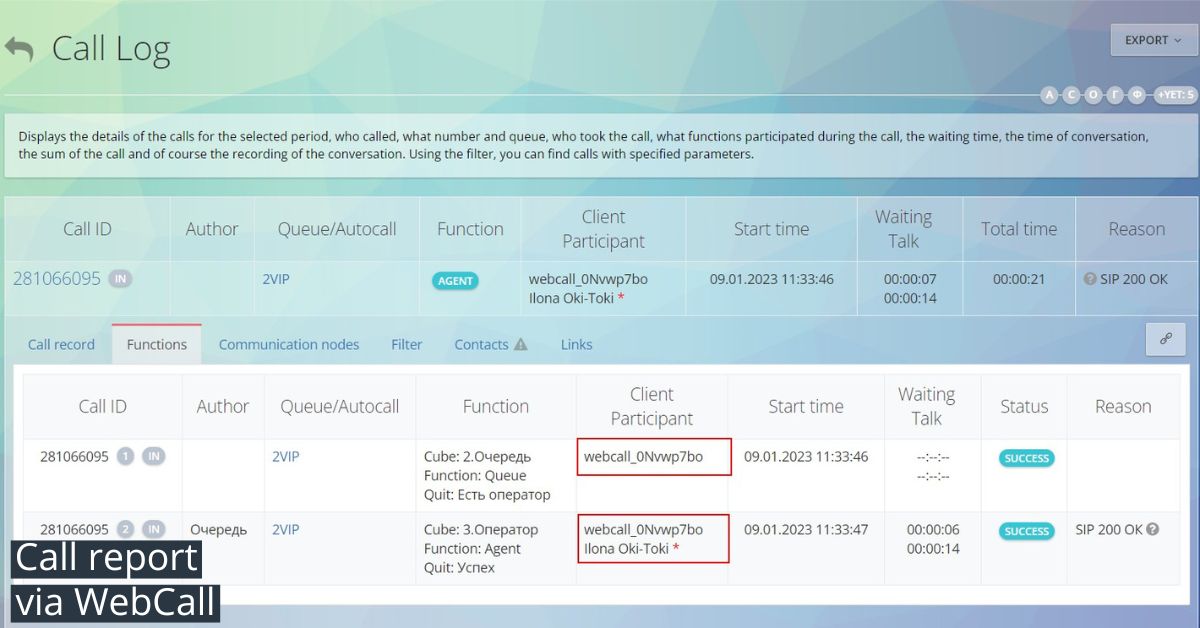Click the 'A' filter circle

pyautogui.click(x=1049, y=95)
